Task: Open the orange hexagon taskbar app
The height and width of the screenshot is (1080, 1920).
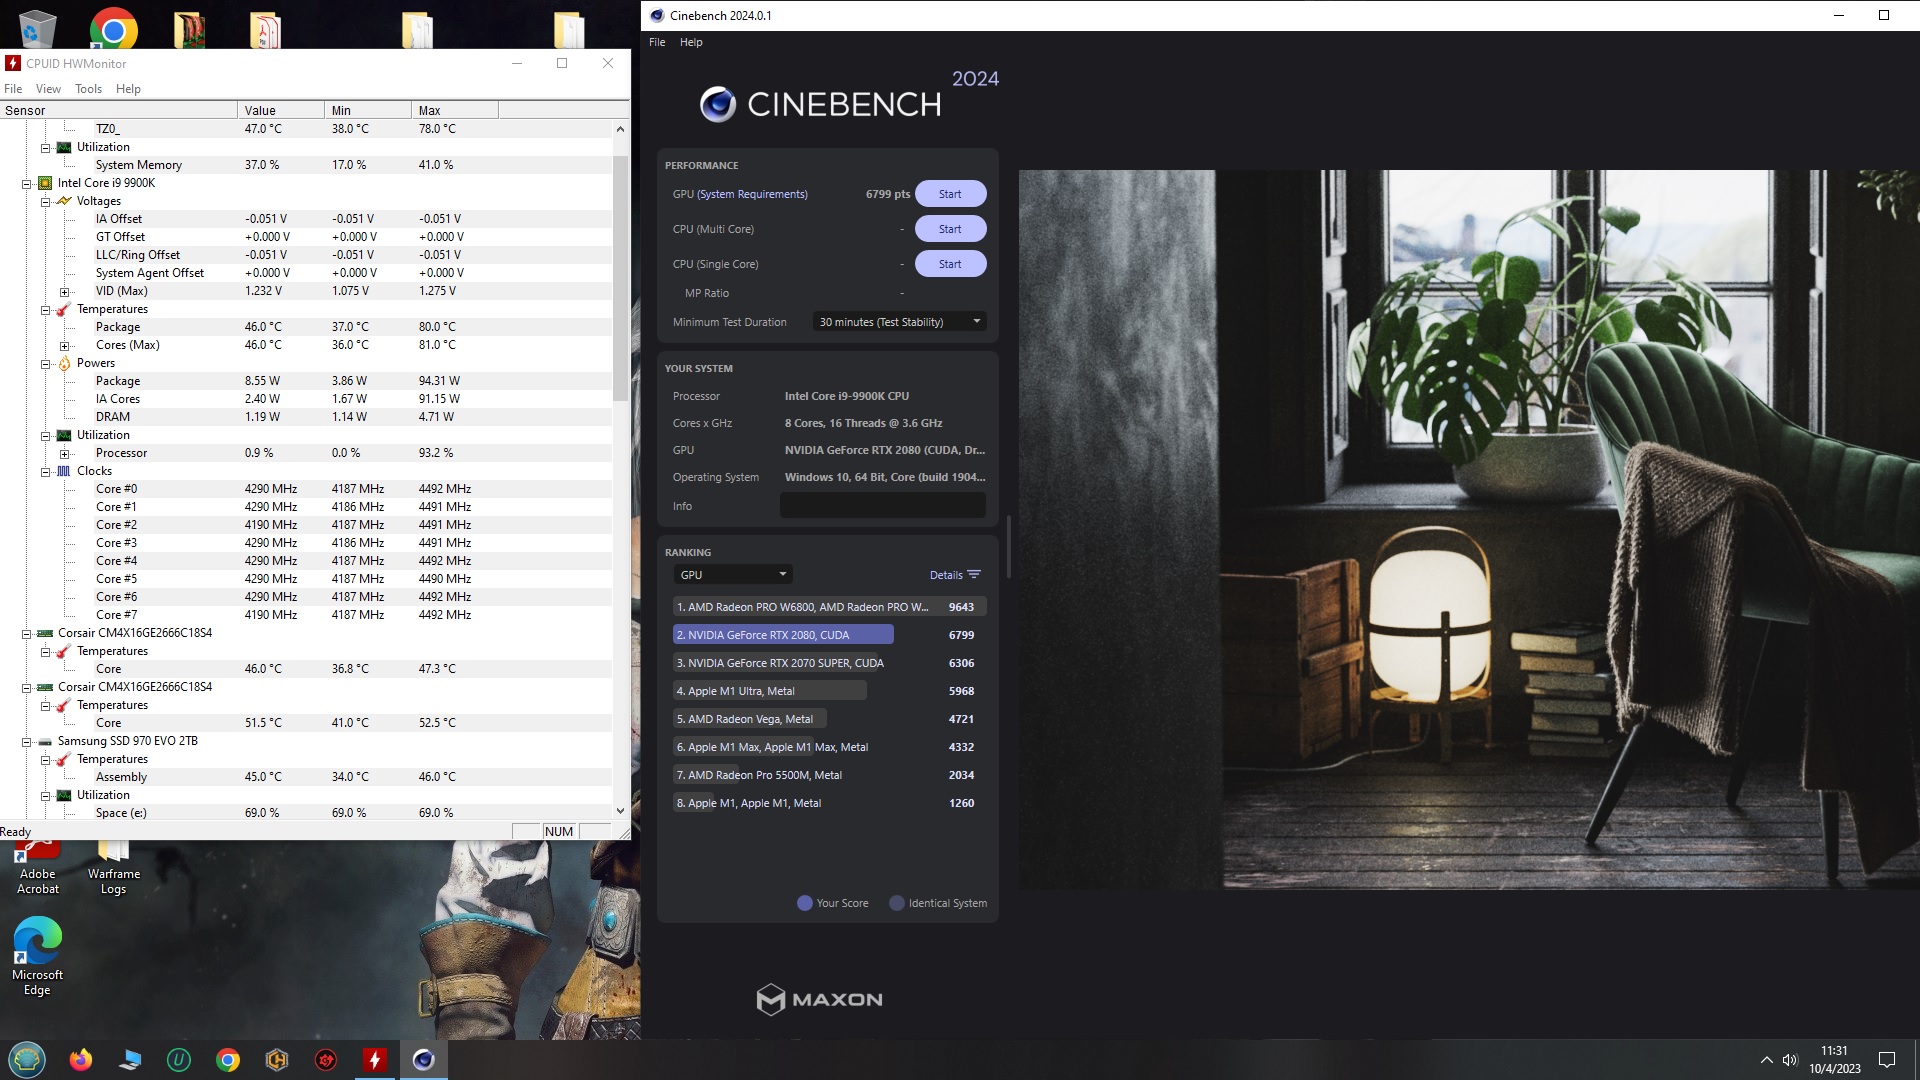Action: [x=277, y=1059]
